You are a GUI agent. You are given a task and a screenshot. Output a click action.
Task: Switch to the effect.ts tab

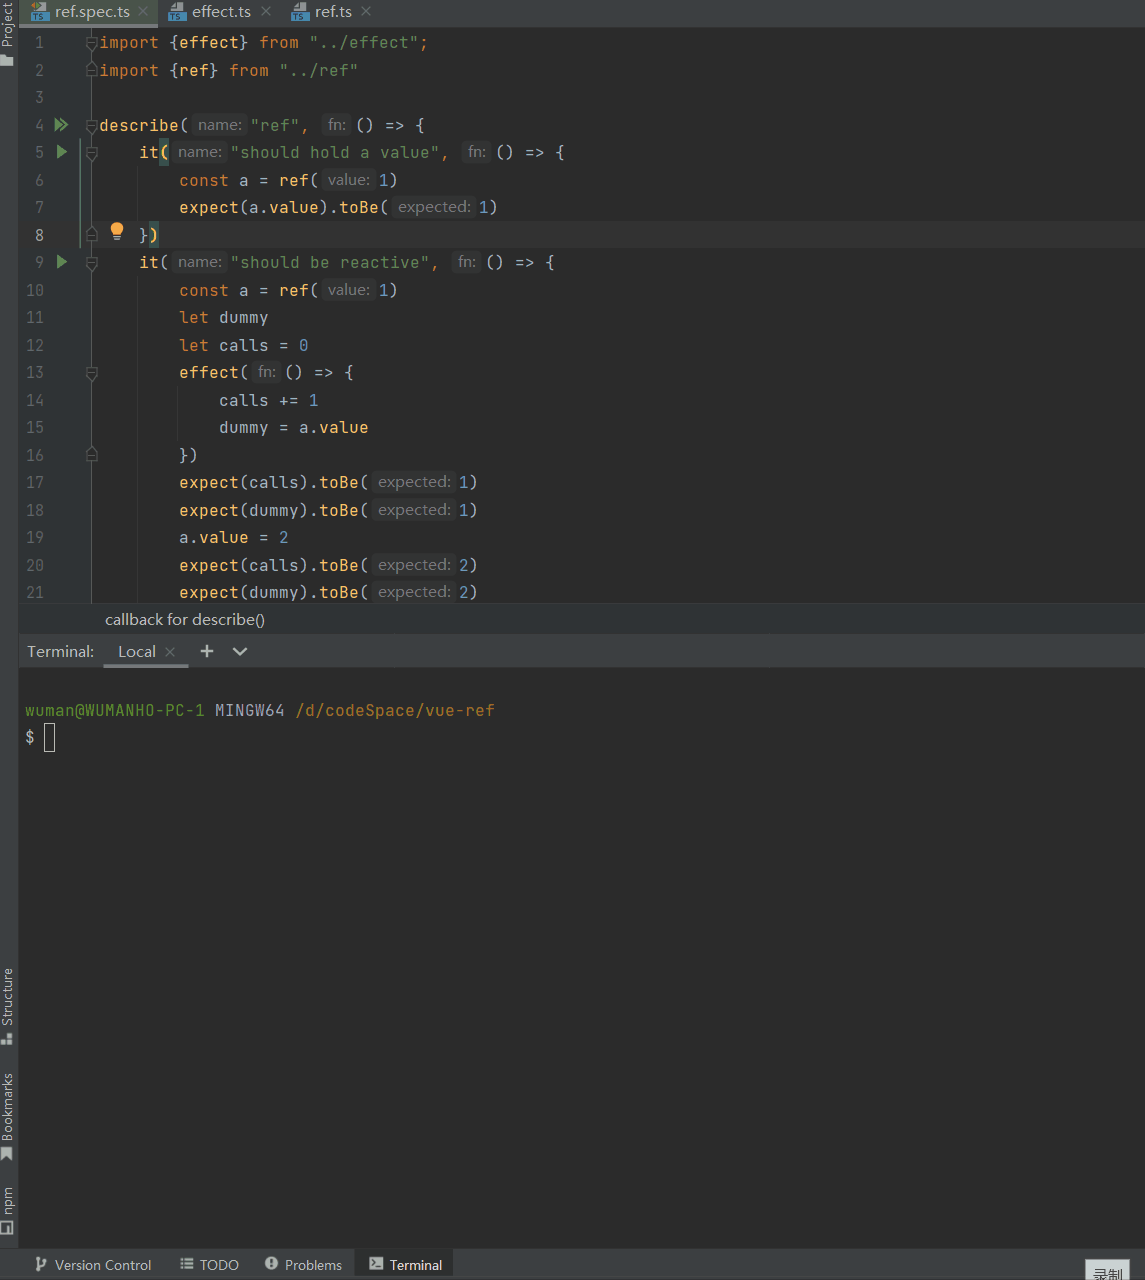pyautogui.click(x=220, y=12)
